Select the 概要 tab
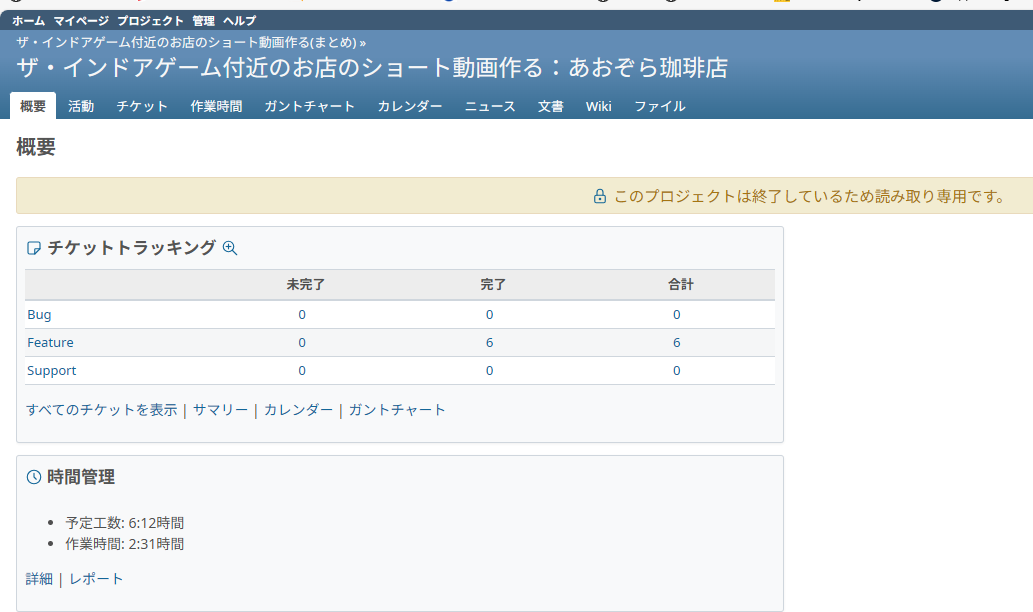The height and width of the screenshot is (612, 1033). click(x=33, y=106)
